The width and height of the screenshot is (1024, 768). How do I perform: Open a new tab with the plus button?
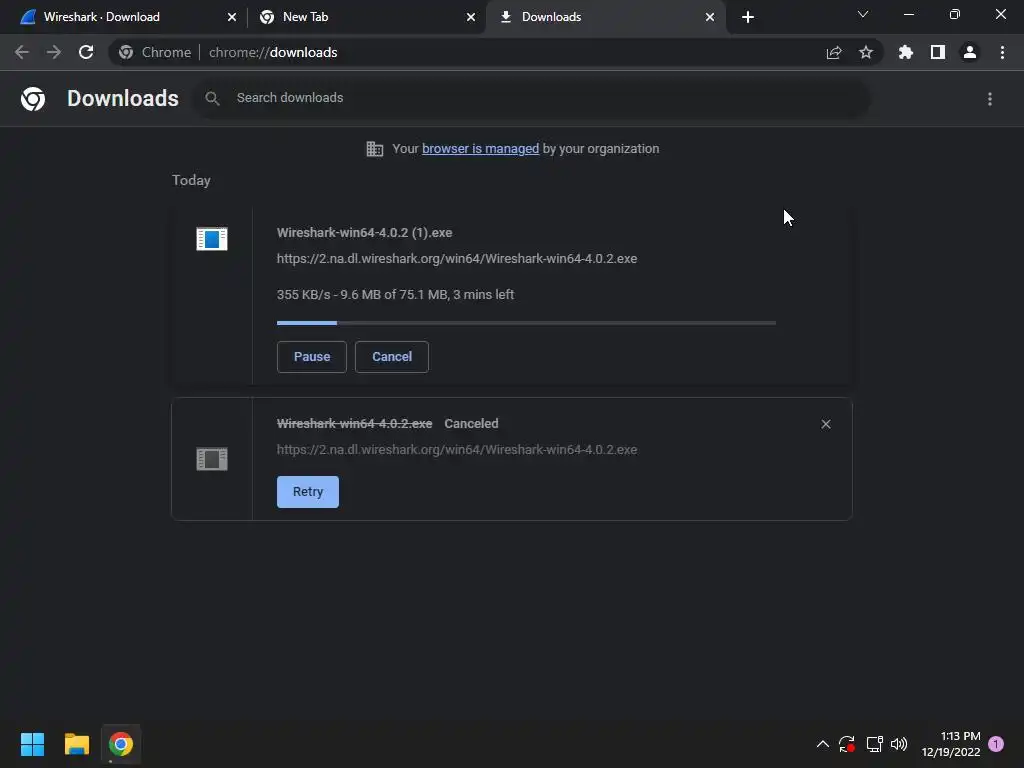tap(748, 17)
